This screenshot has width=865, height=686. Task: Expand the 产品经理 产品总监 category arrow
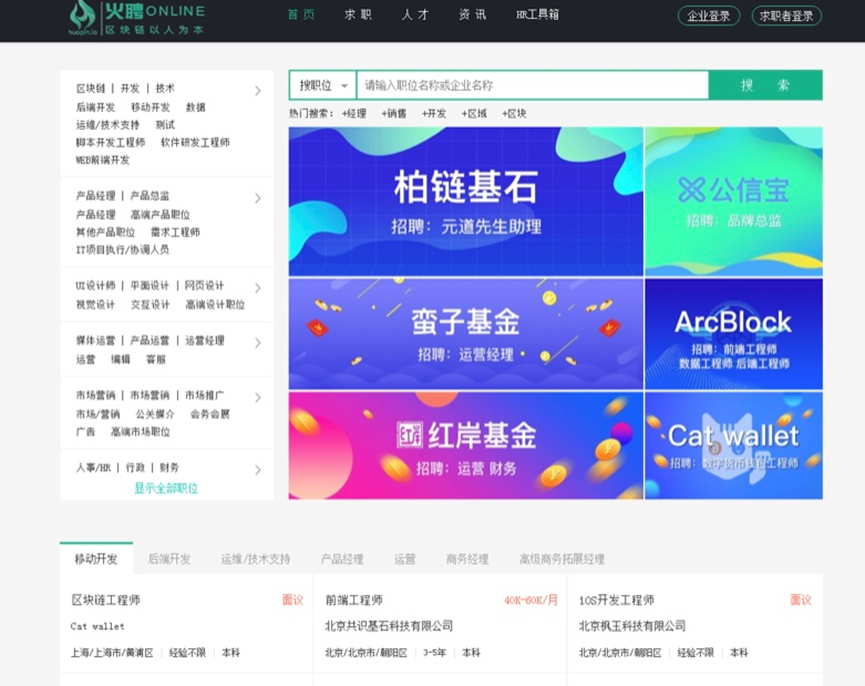258,199
